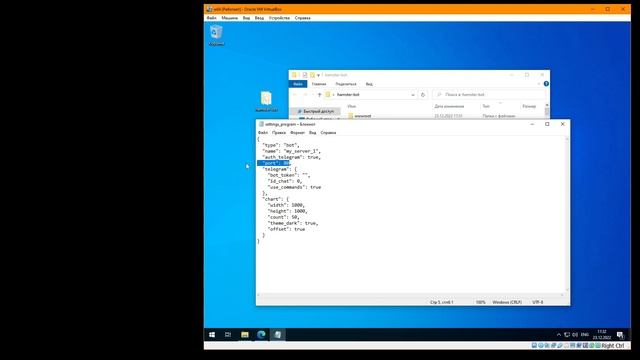Click the VirtualBox Right Ctrl host key indicator

pyautogui.click(x=613, y=346)
